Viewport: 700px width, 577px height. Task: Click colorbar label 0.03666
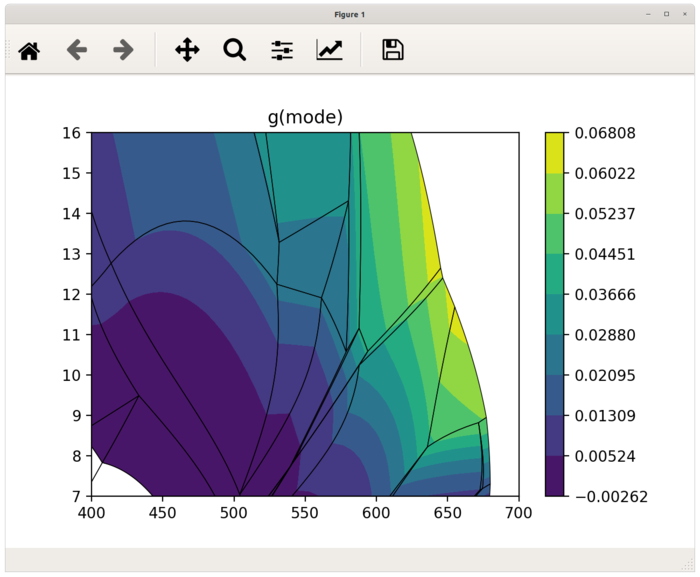tap(605, 295)
